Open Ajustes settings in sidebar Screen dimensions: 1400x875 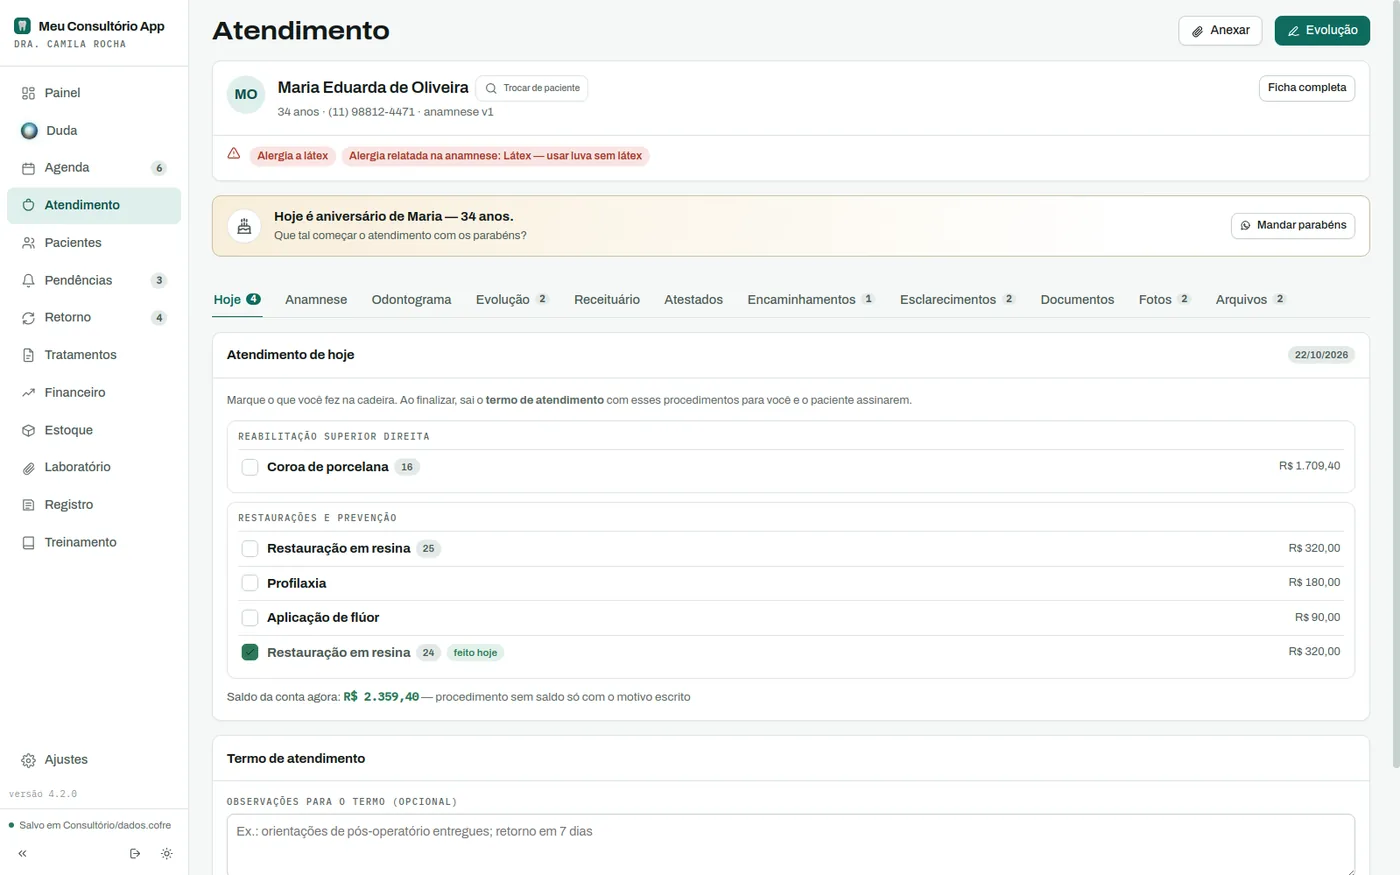(x=94, y=760)
